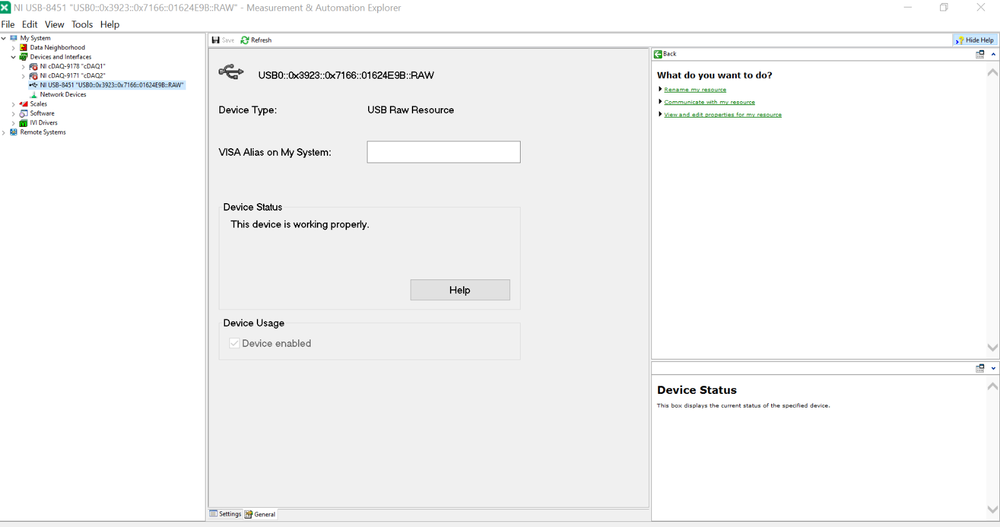Click the VISA Alias input field

coord(443,152)
